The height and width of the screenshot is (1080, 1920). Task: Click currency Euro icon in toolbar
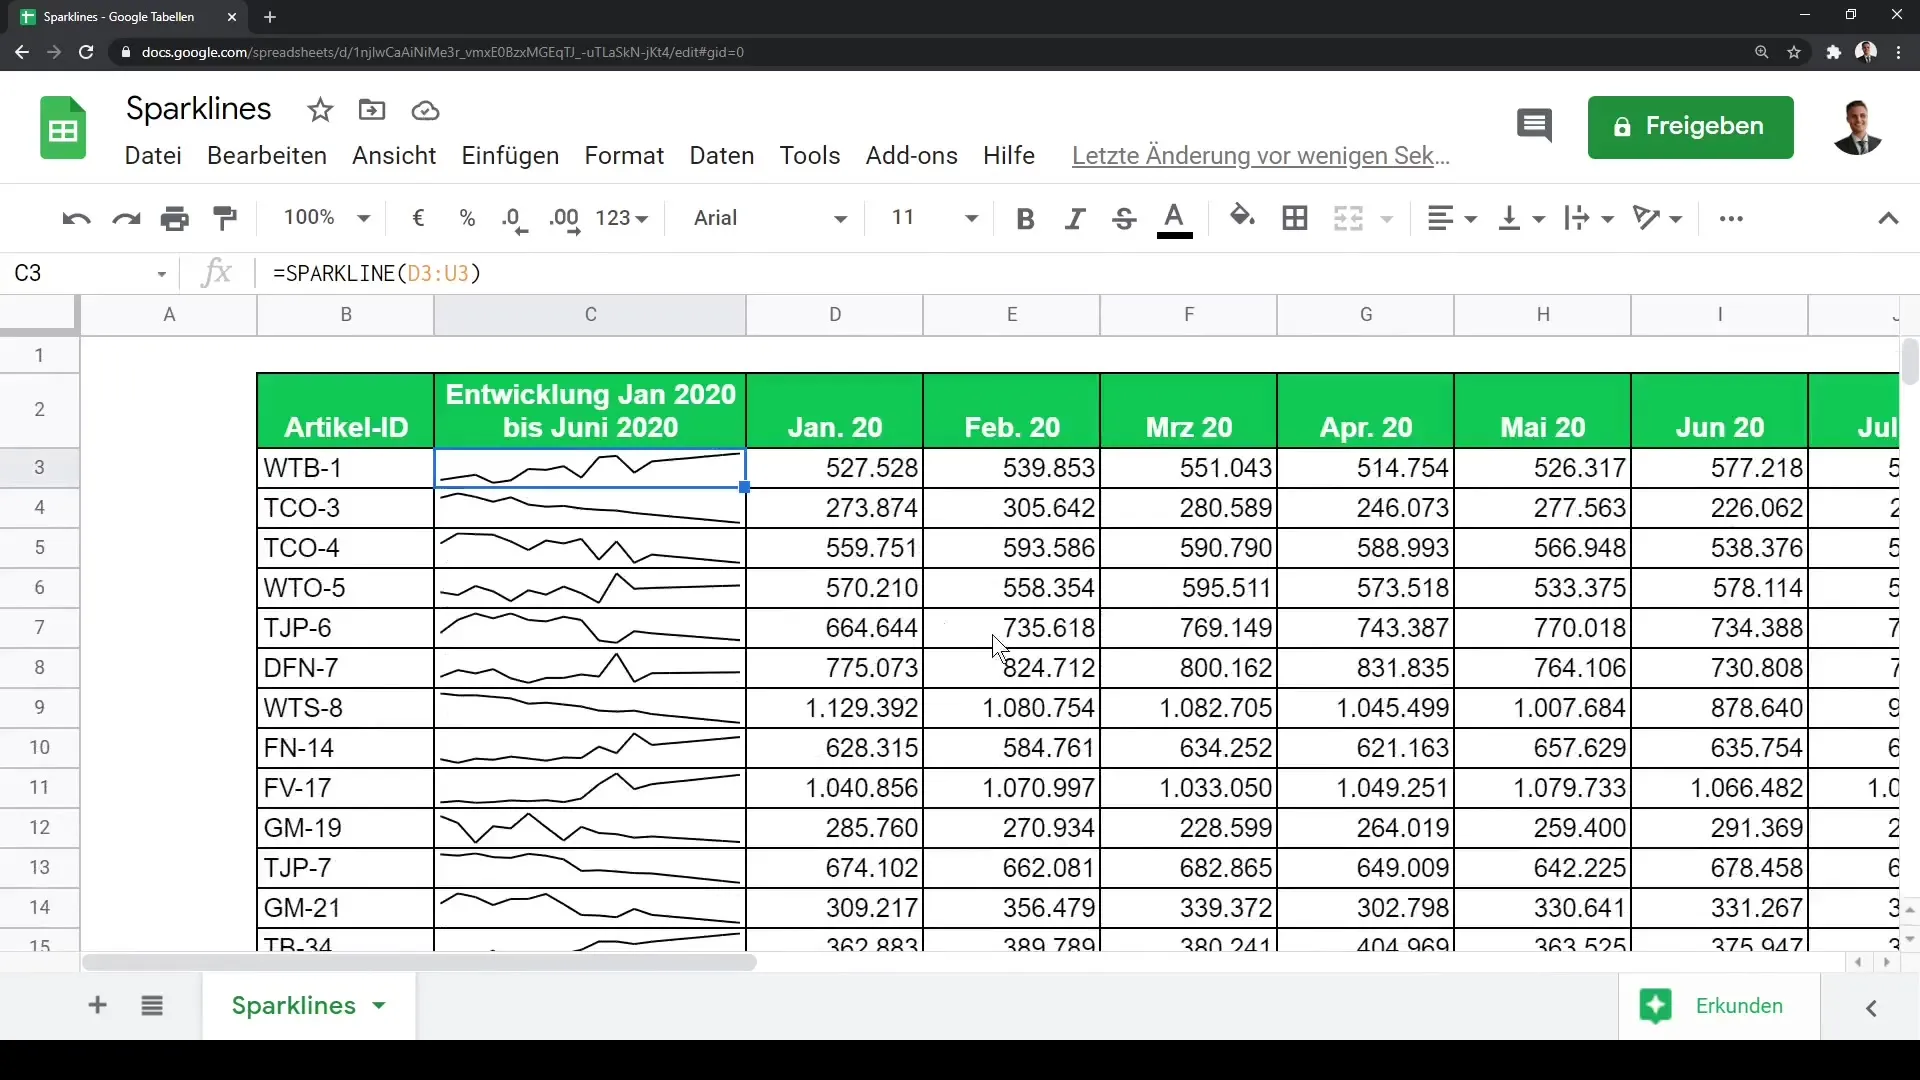click(418, 218)
